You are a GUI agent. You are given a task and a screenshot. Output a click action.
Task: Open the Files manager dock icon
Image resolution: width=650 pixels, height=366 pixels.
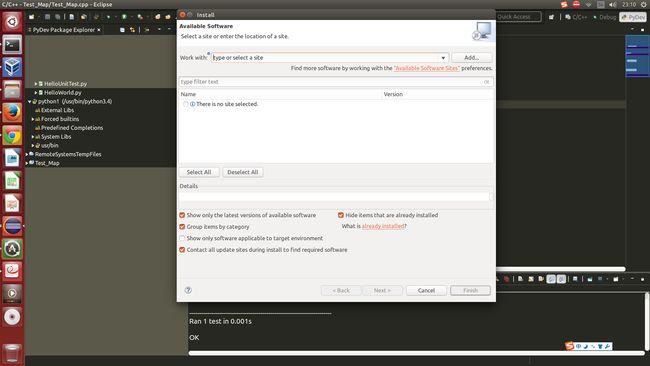(12, 90)
